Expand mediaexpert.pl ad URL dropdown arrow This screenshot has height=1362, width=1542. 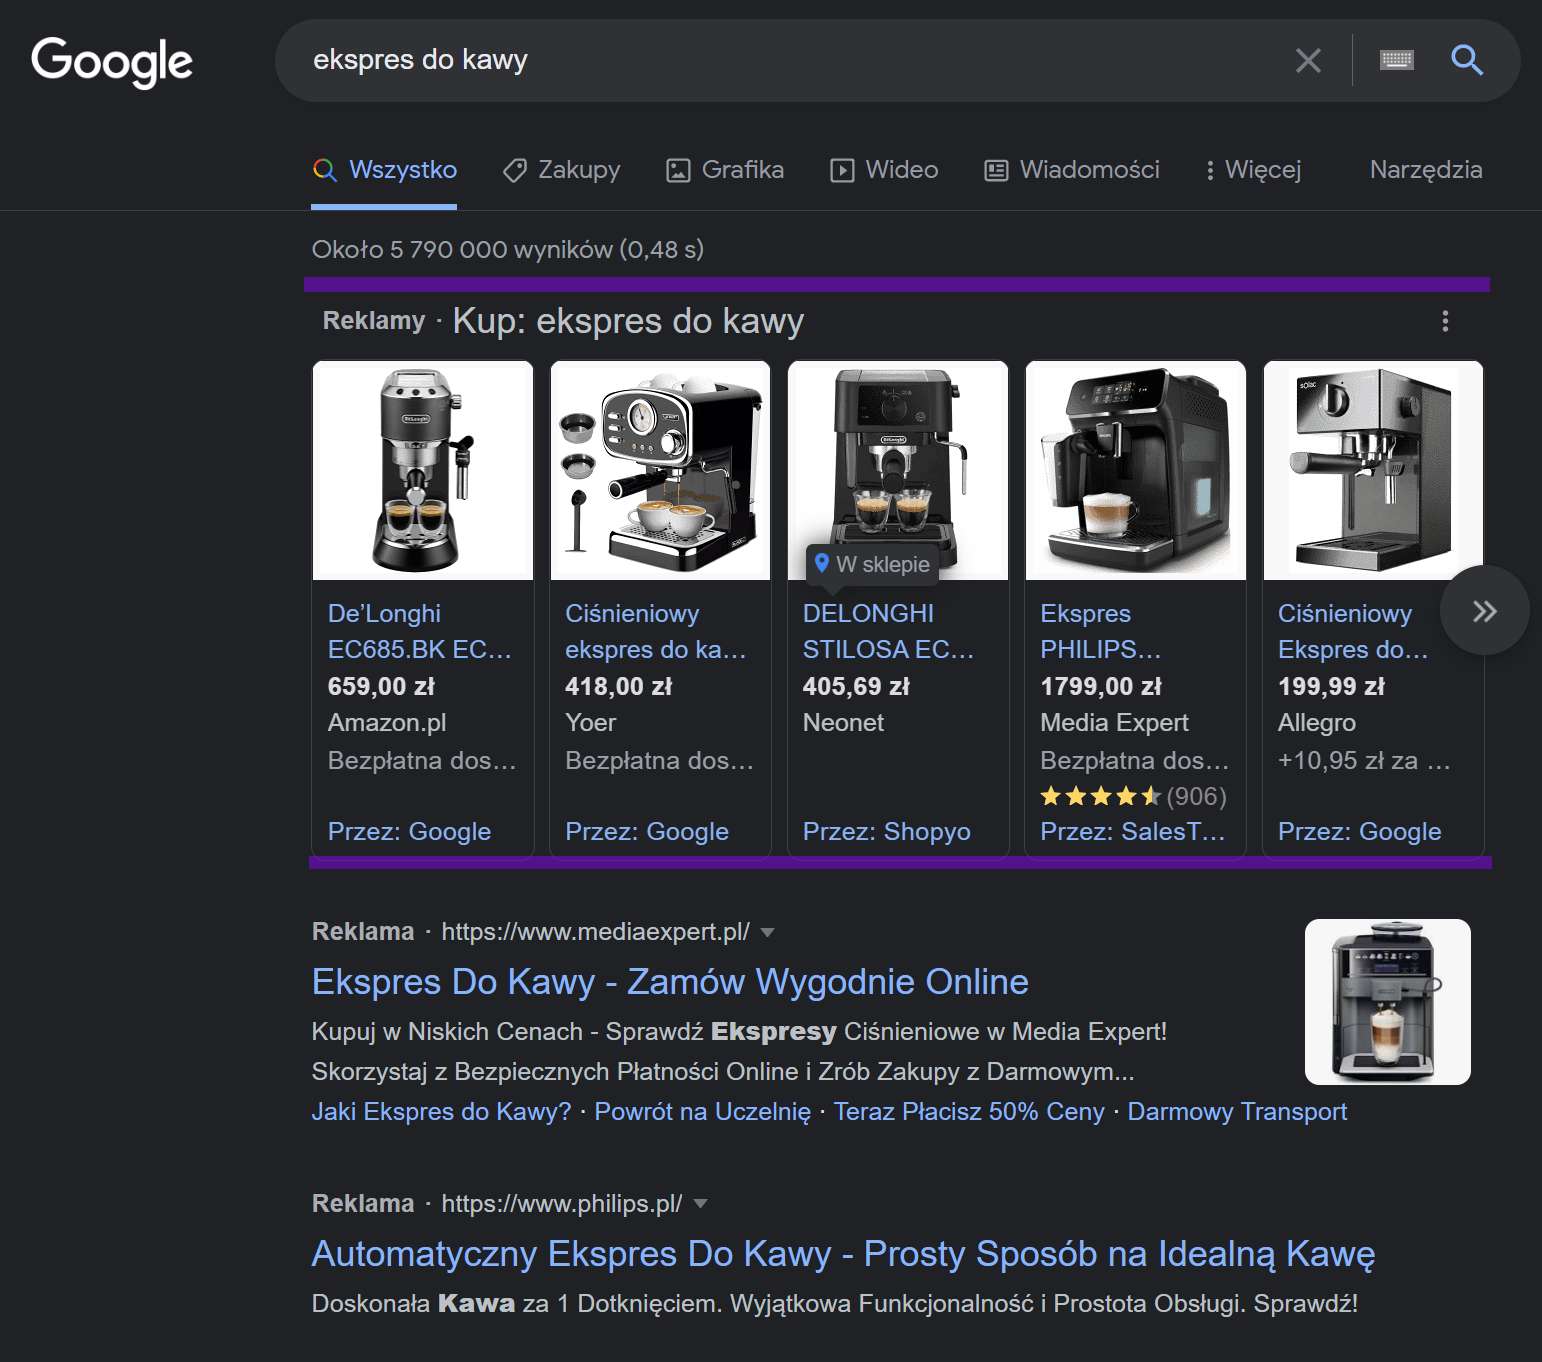tap(768, 932)
